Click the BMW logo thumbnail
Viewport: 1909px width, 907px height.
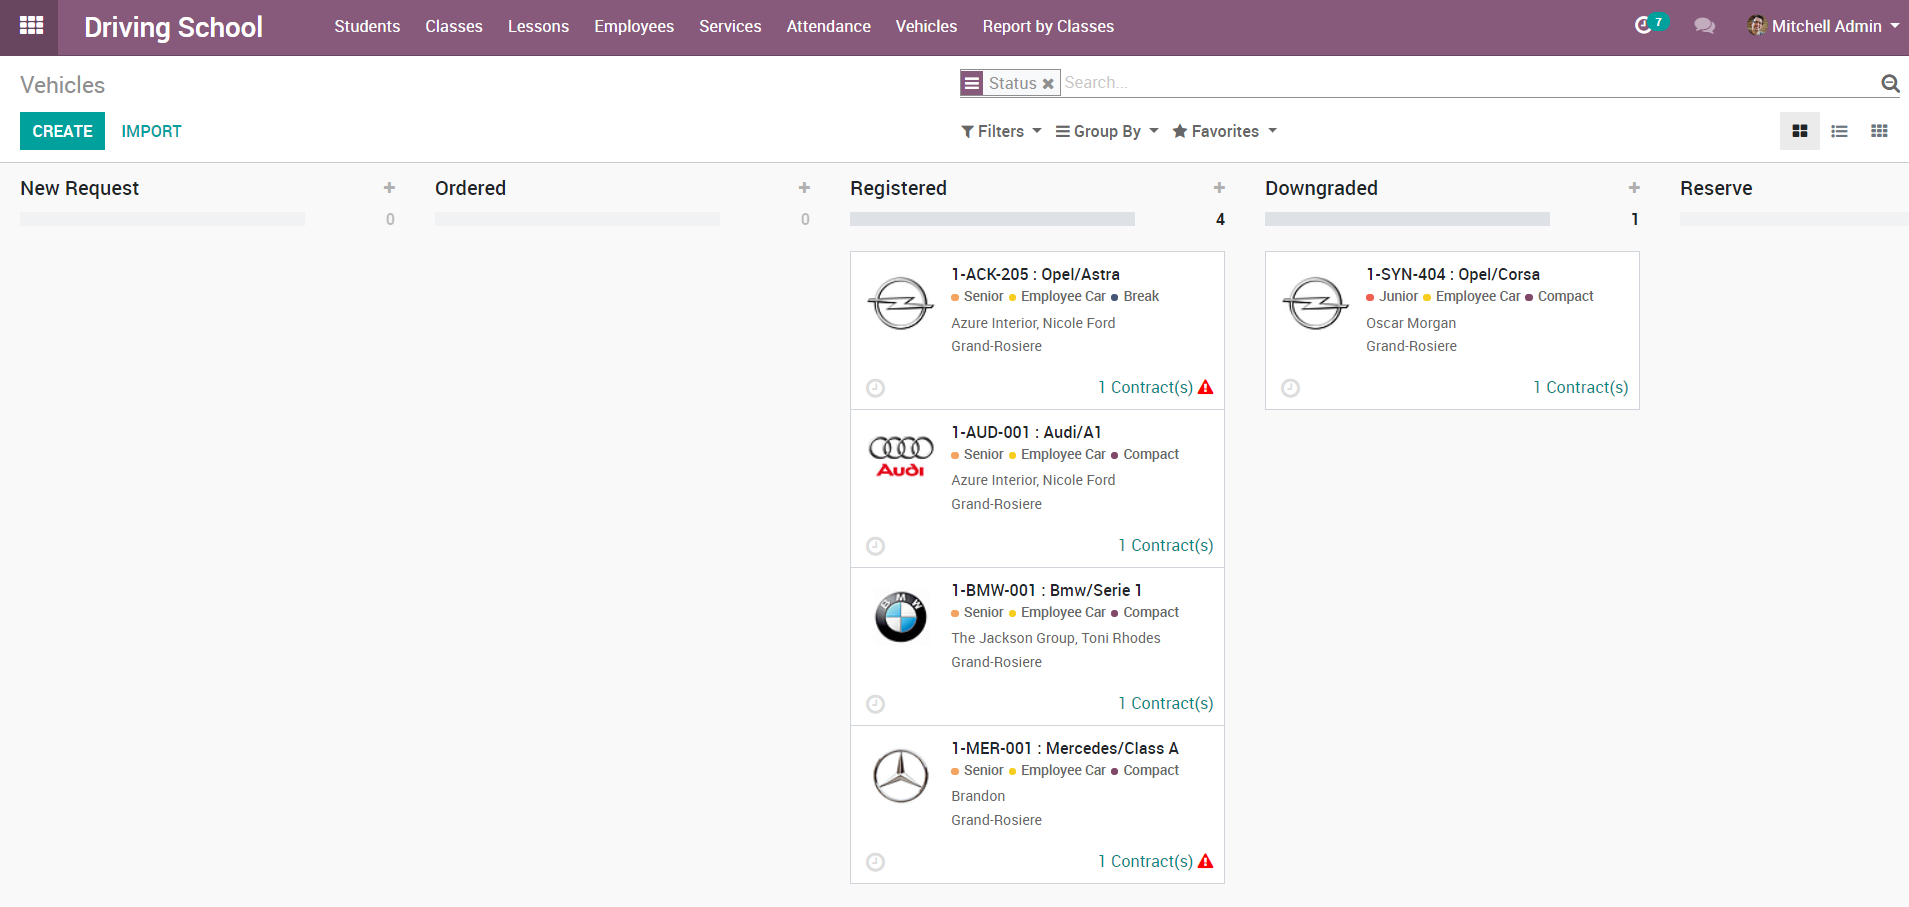[900, 616]
